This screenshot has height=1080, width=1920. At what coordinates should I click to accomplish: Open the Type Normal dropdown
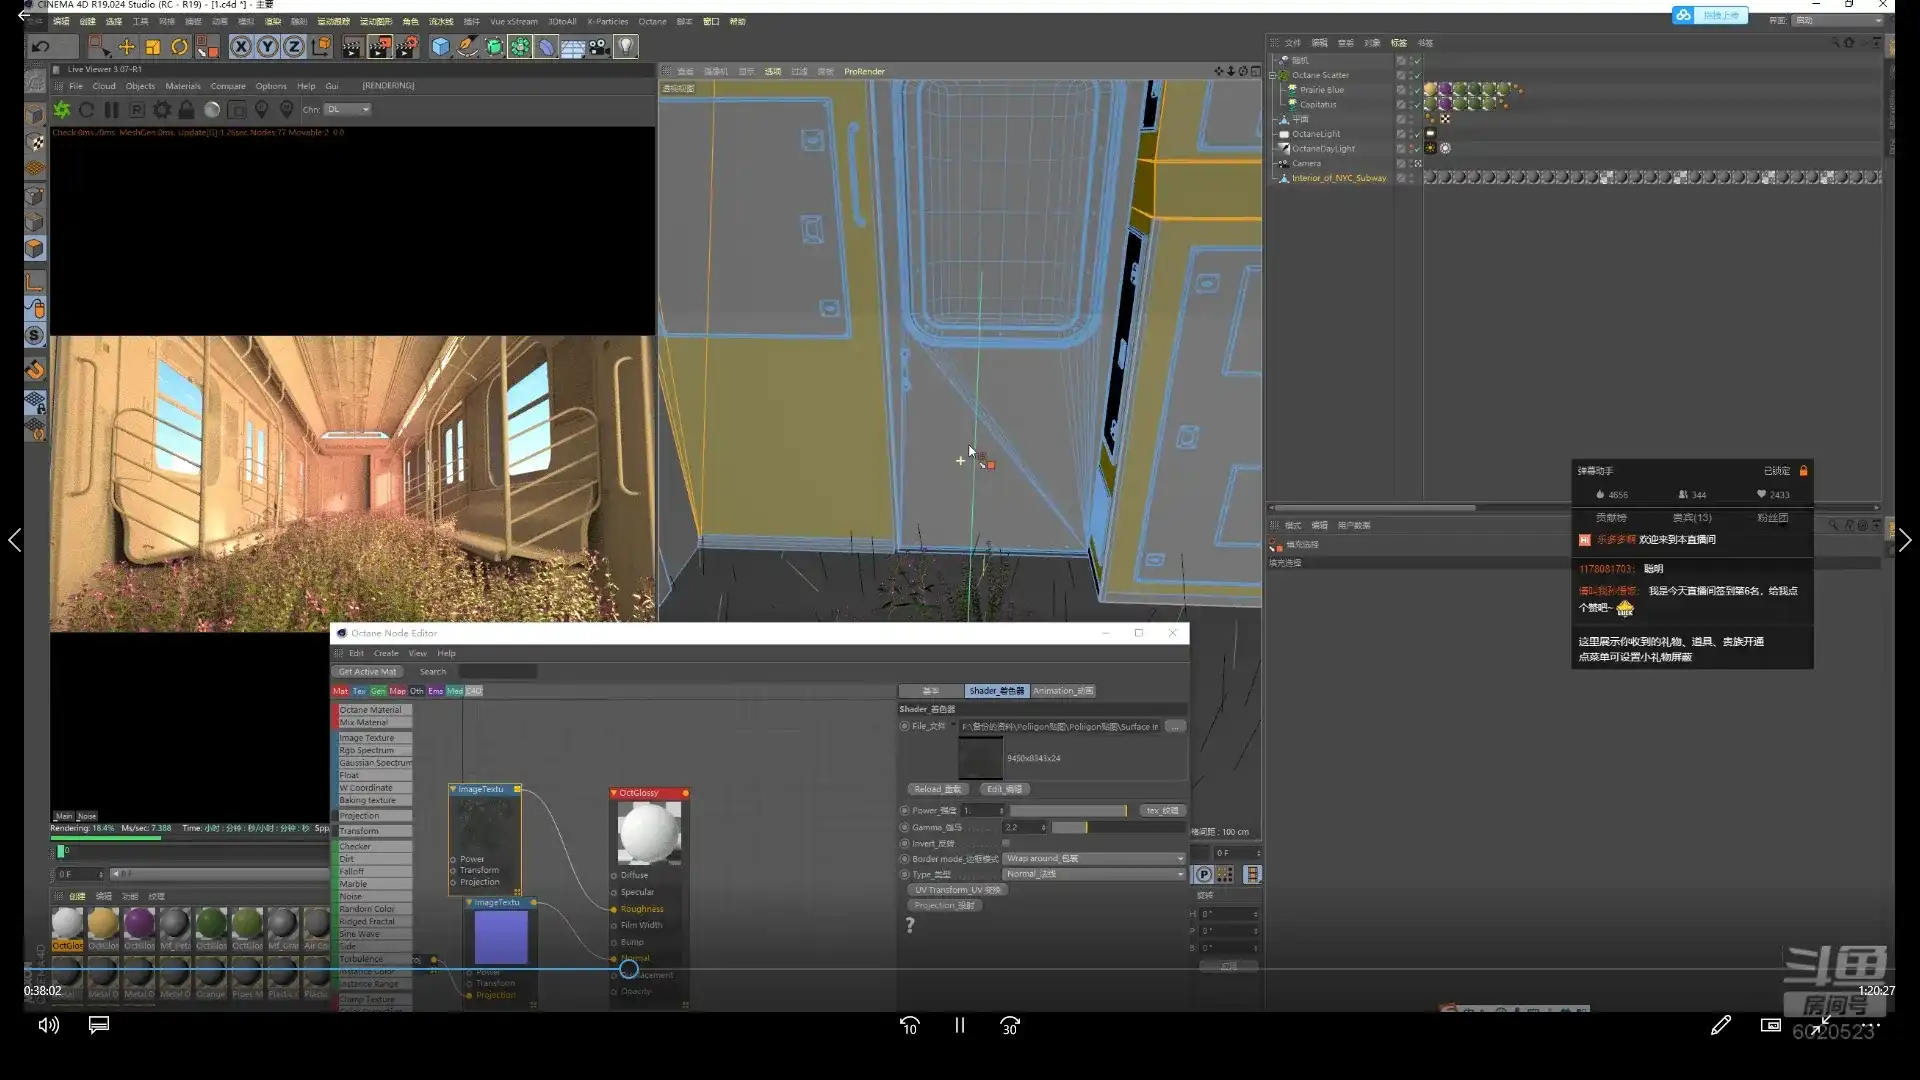[1094, 874]
